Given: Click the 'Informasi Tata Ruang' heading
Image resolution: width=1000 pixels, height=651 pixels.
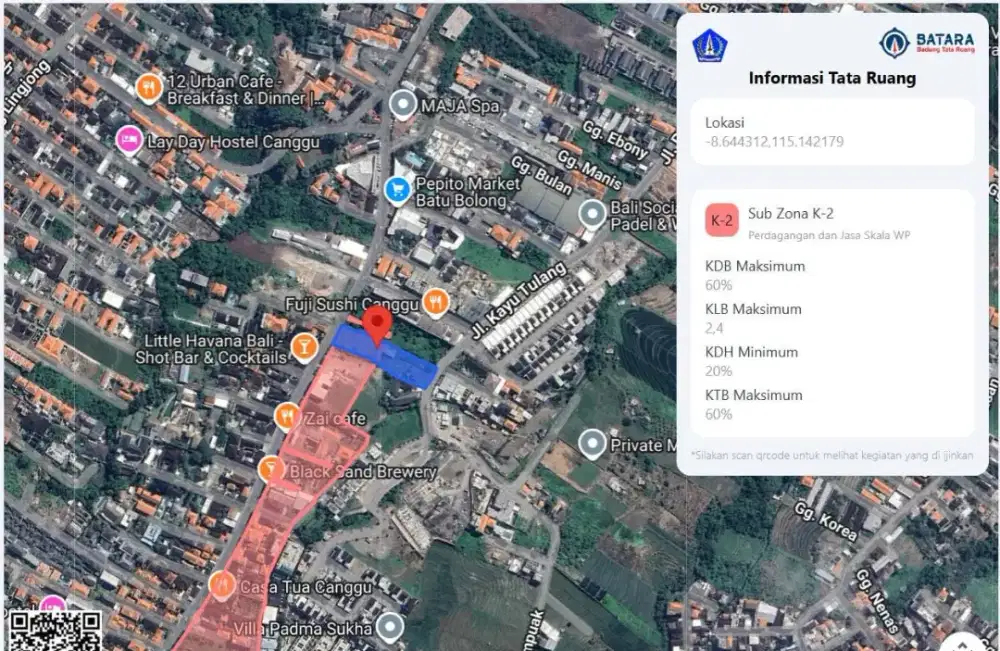Looking at the screenshot, I should pos(832,78).
